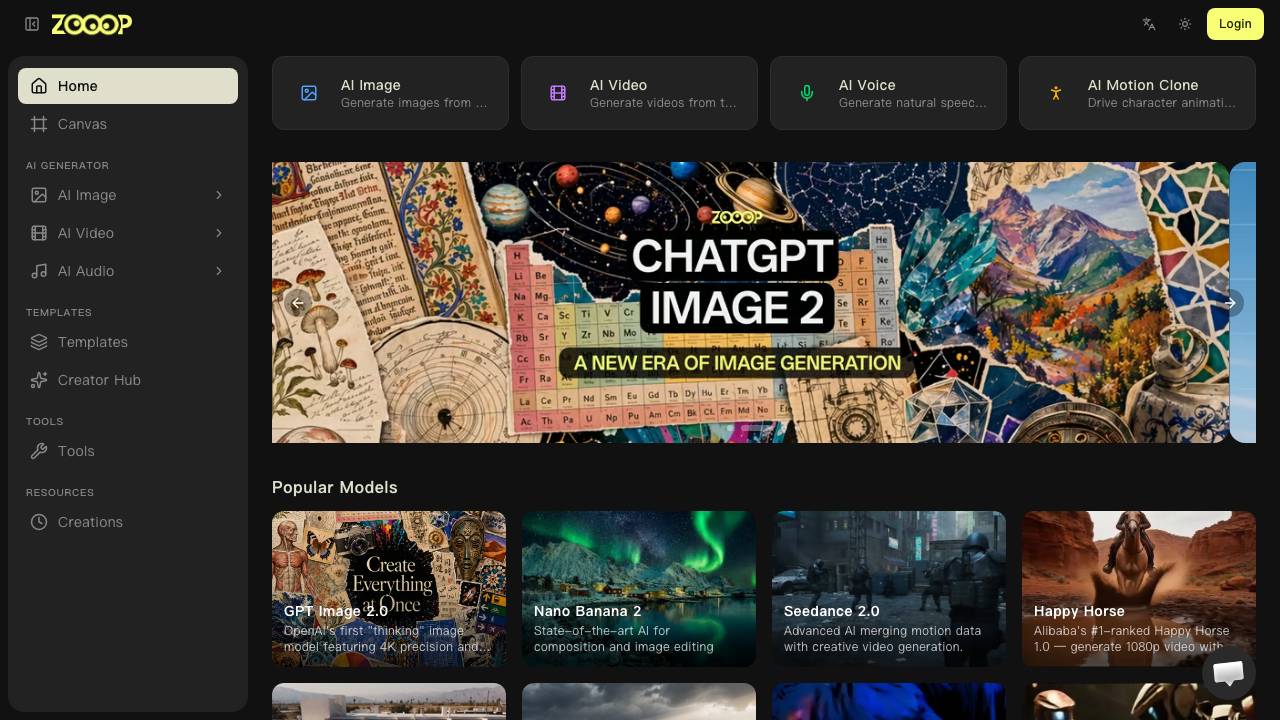Click the AI Video sidebar film icon
Viewport: 1280px width, 720px height.
tap(39, 233)
